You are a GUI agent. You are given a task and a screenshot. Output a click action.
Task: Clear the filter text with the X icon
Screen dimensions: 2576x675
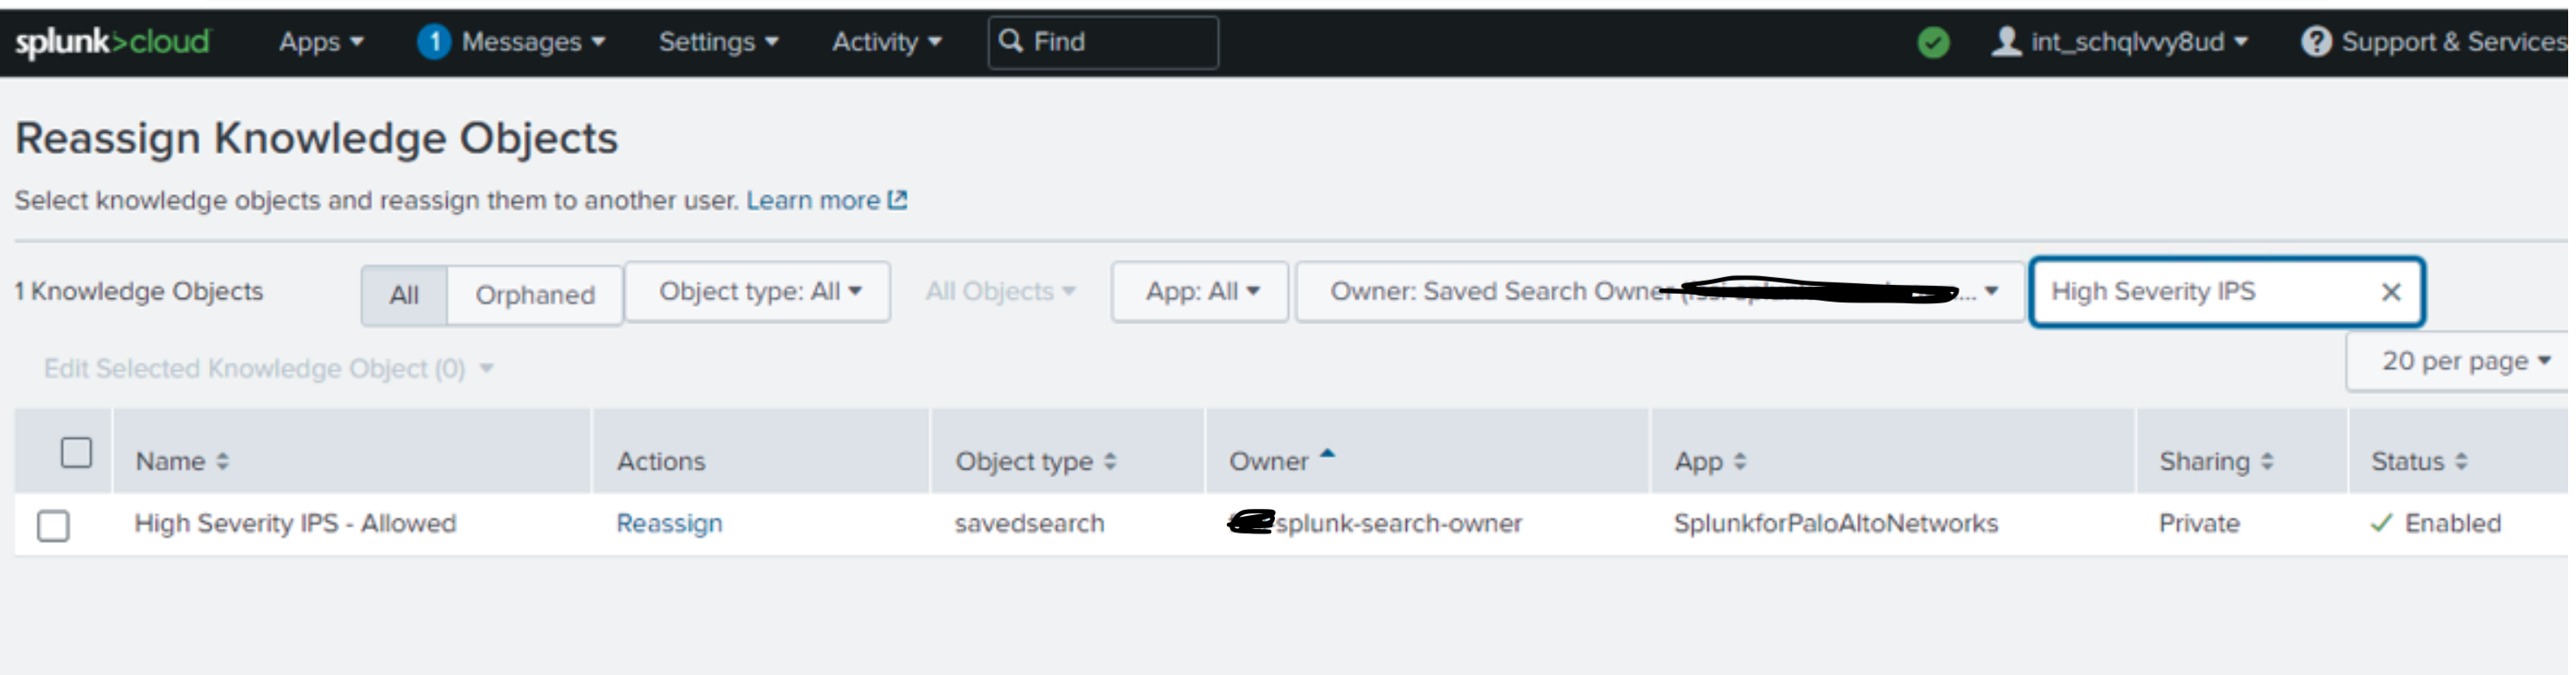tap(2390, 292)
